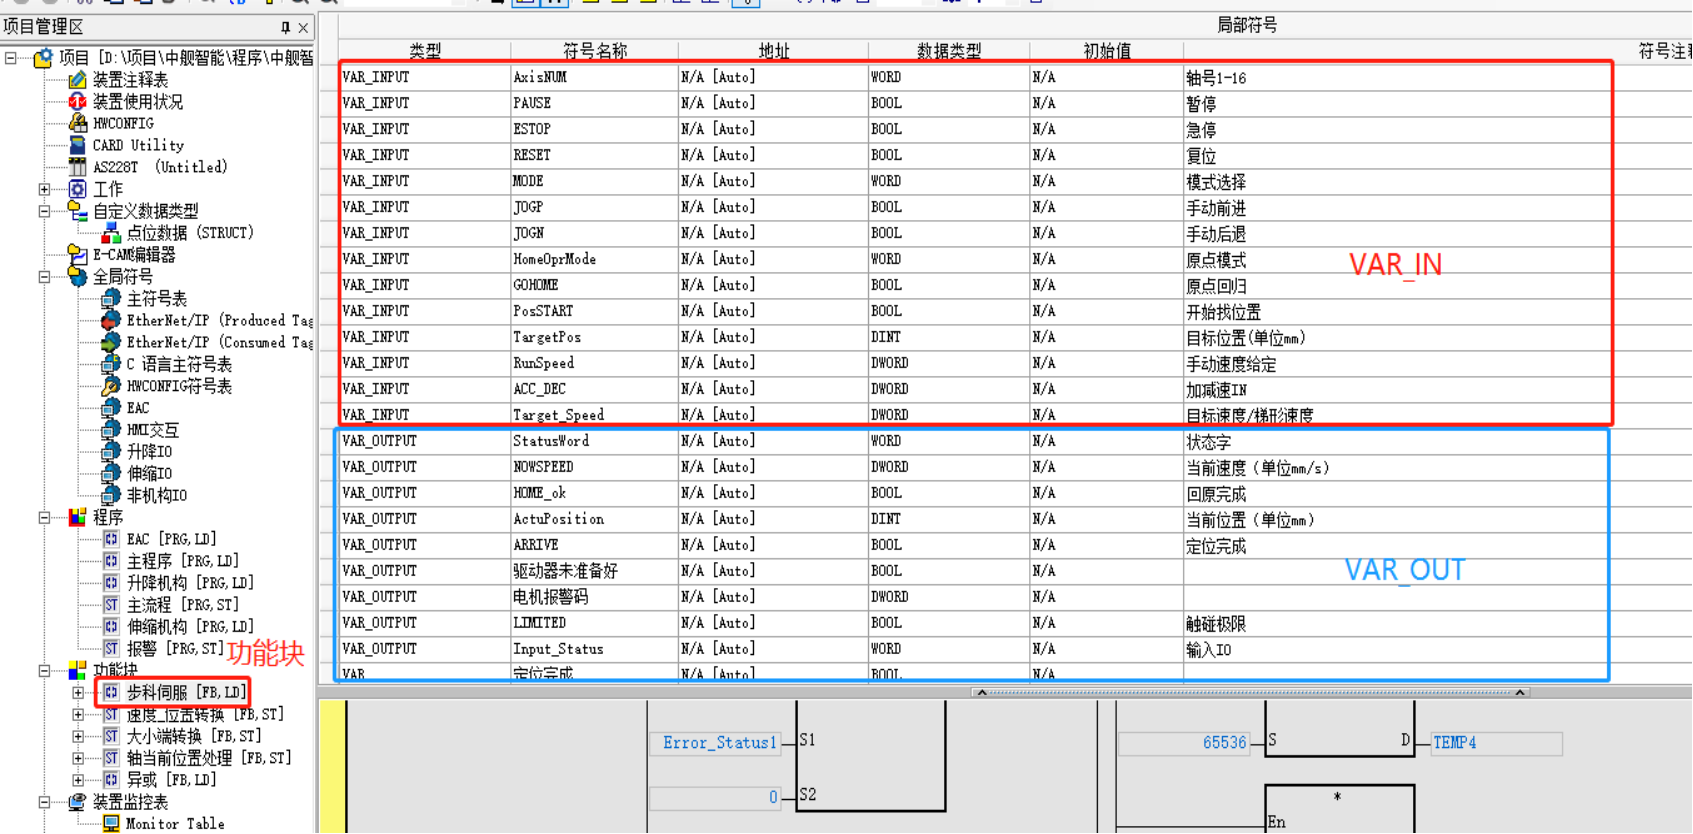Viewport: 1693px width, 834px height.
Task: Click the 步科伺服 function block icon
Action: tap(111, 692)
